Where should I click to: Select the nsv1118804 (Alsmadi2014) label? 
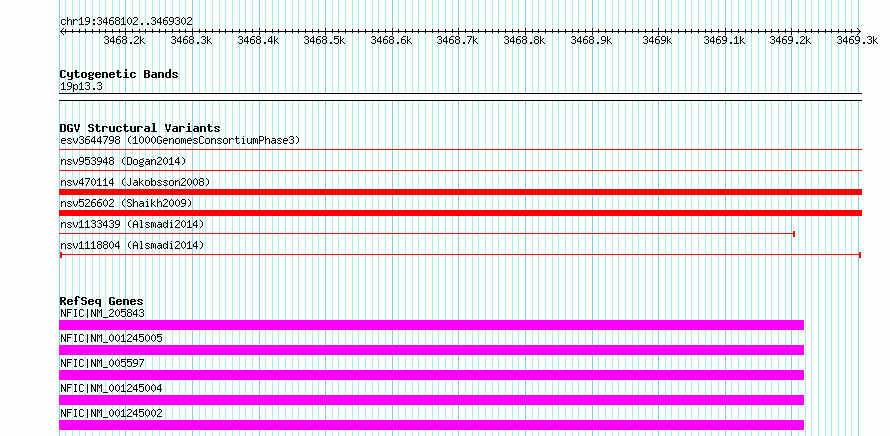[x=132, y=245]
